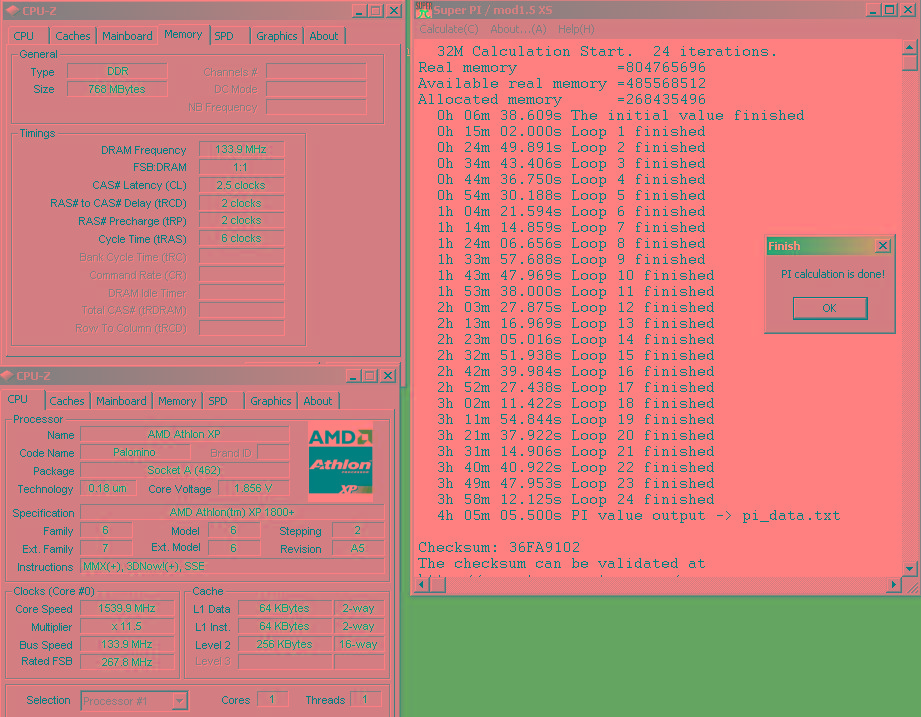This screenshot has width=921, height=717.
Task: Click memory Size value 768 MBytes
Action: click(x=117, y=89)
